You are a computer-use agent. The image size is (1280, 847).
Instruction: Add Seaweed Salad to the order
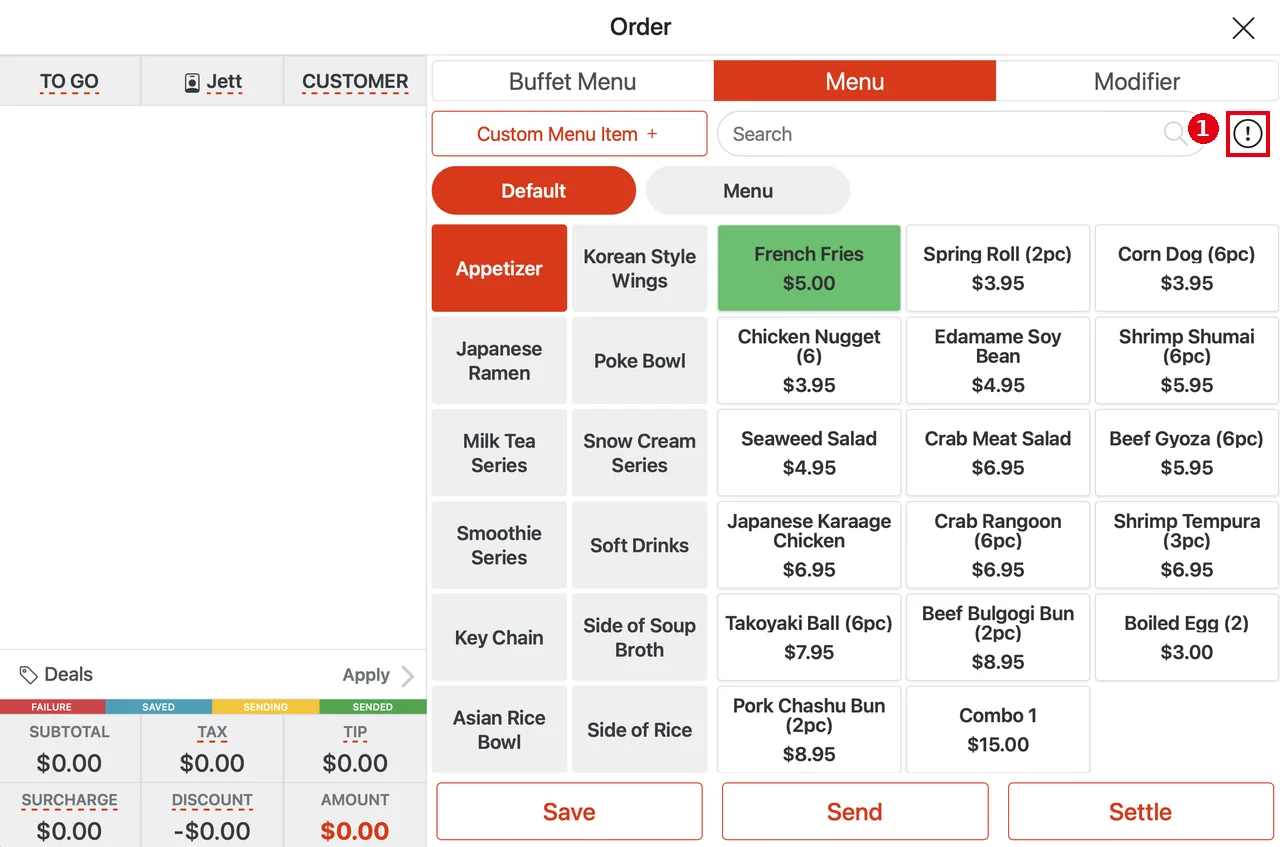coord(809,453)
